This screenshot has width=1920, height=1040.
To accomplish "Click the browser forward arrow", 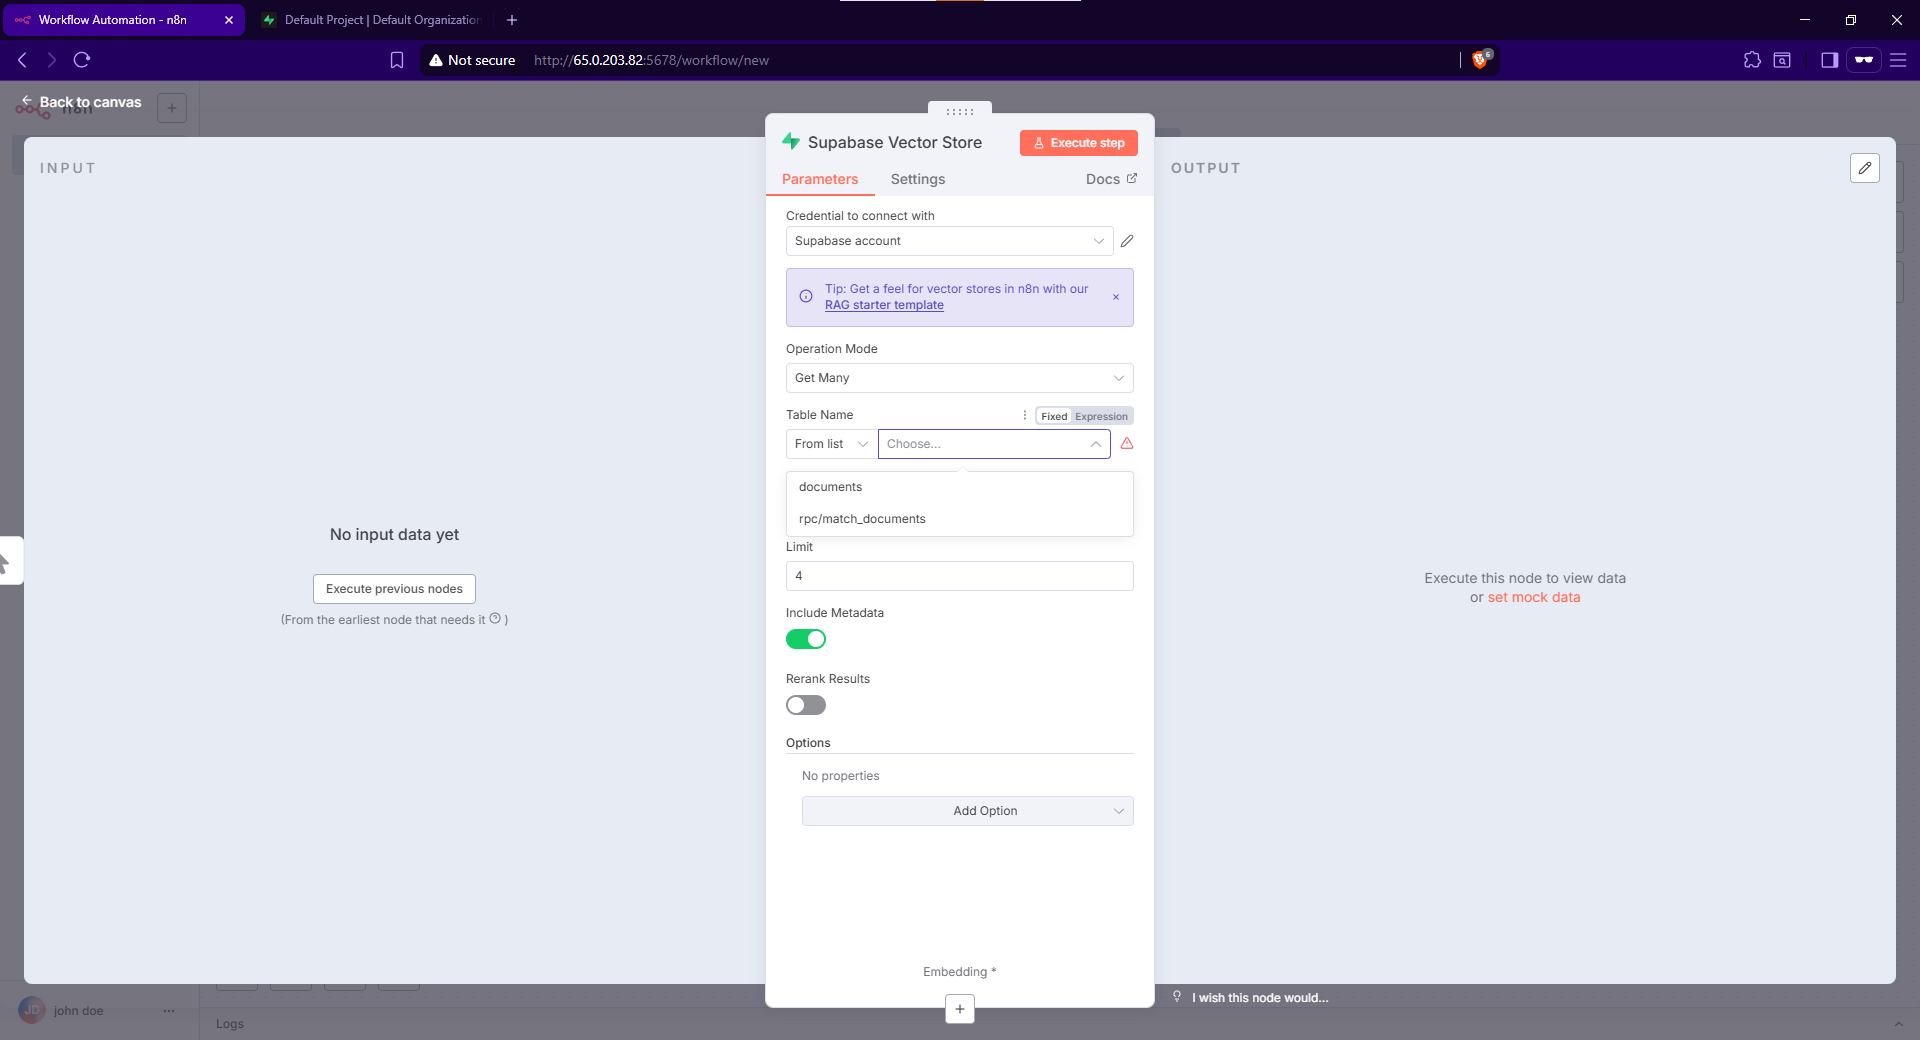I will pyautogui.click(x=52, y=60).
